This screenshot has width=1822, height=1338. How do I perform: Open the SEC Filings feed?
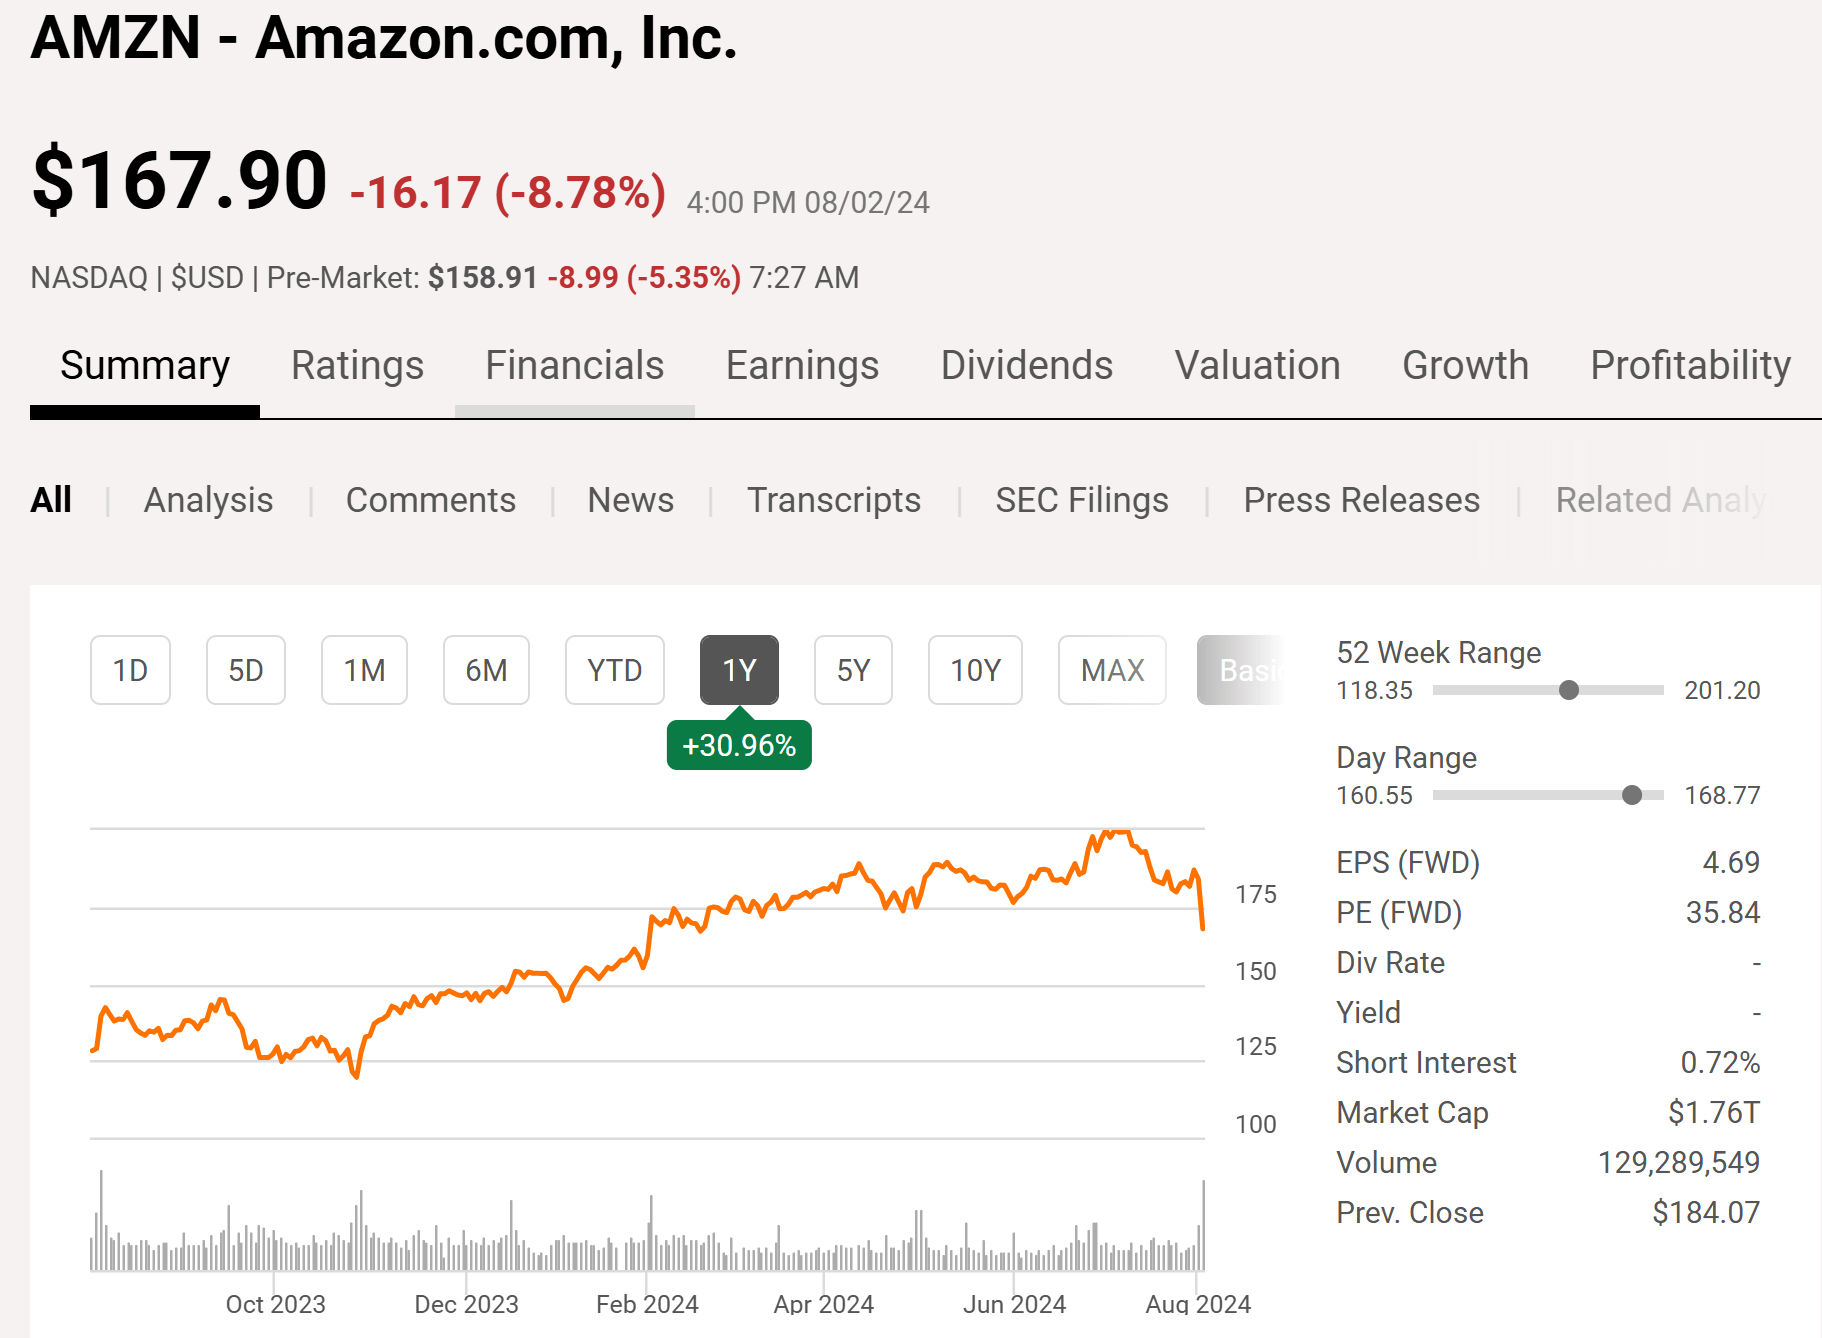1082,500
